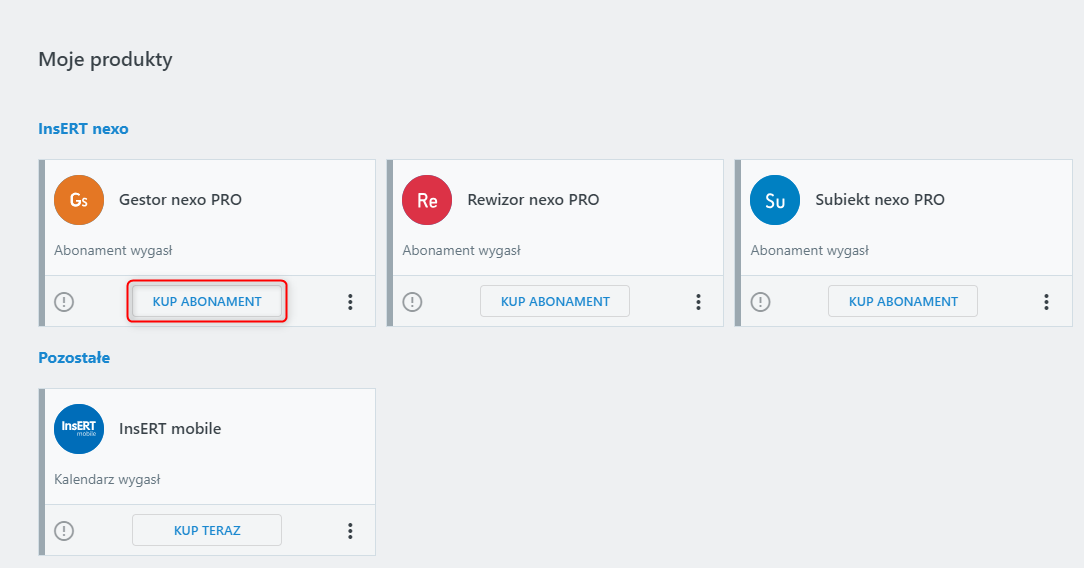Click the Rewizor nexo PRO red logo

pos(427,200)
